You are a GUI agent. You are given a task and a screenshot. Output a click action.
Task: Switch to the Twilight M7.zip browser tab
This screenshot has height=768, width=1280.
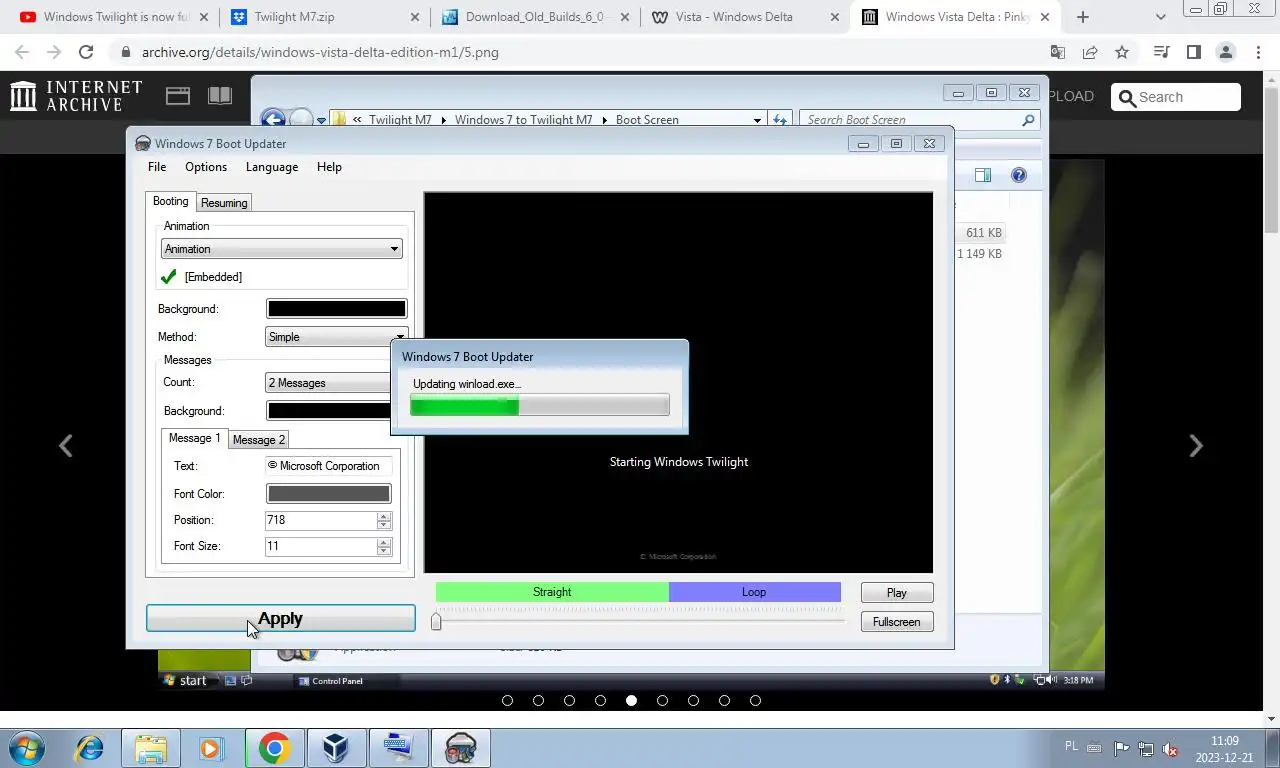point(324,17)
